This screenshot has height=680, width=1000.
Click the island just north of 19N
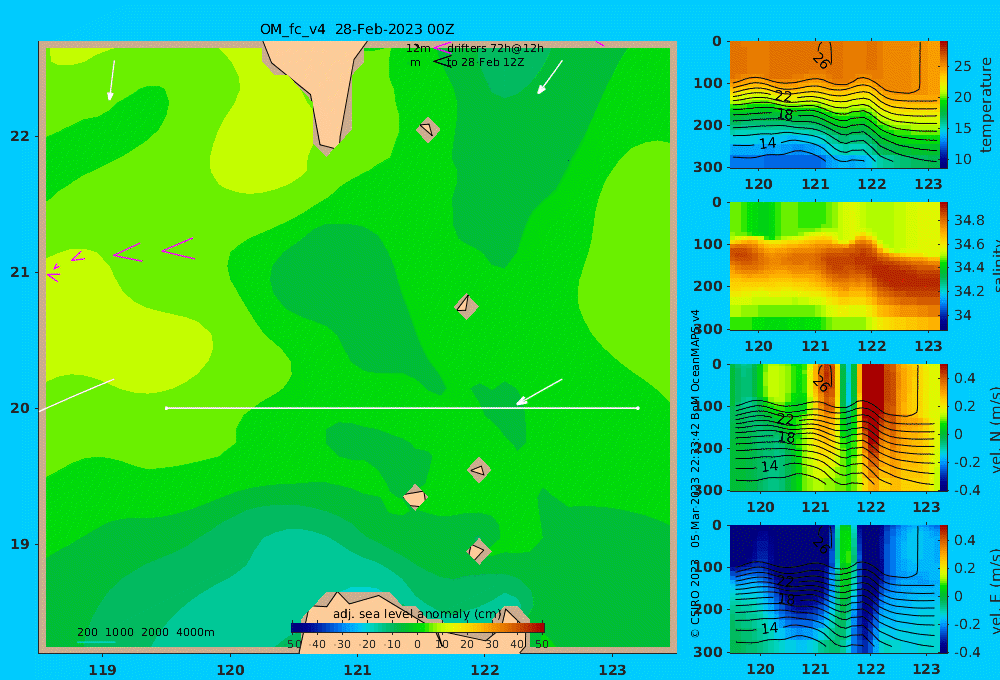[478, 551]
